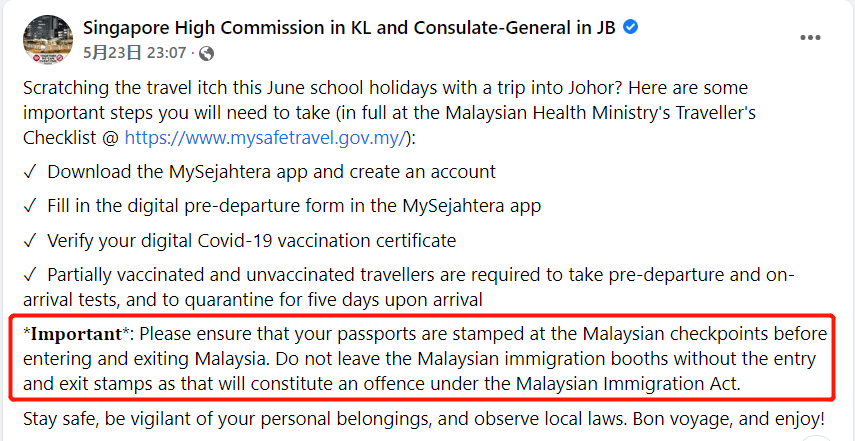Click the checkmark beside Download the MySejahtera app
855x441 pixels.
click(30, 172)
